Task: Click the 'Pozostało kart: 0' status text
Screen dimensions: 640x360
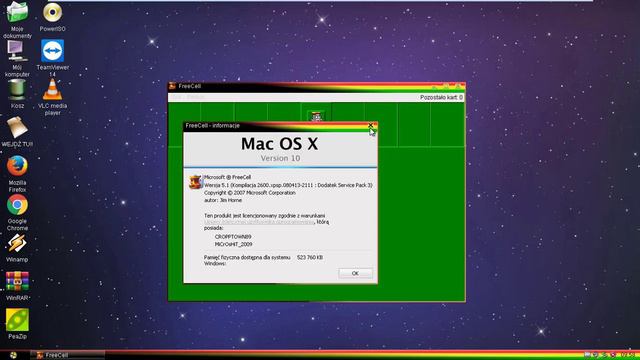Action: [x=441, y=97]
